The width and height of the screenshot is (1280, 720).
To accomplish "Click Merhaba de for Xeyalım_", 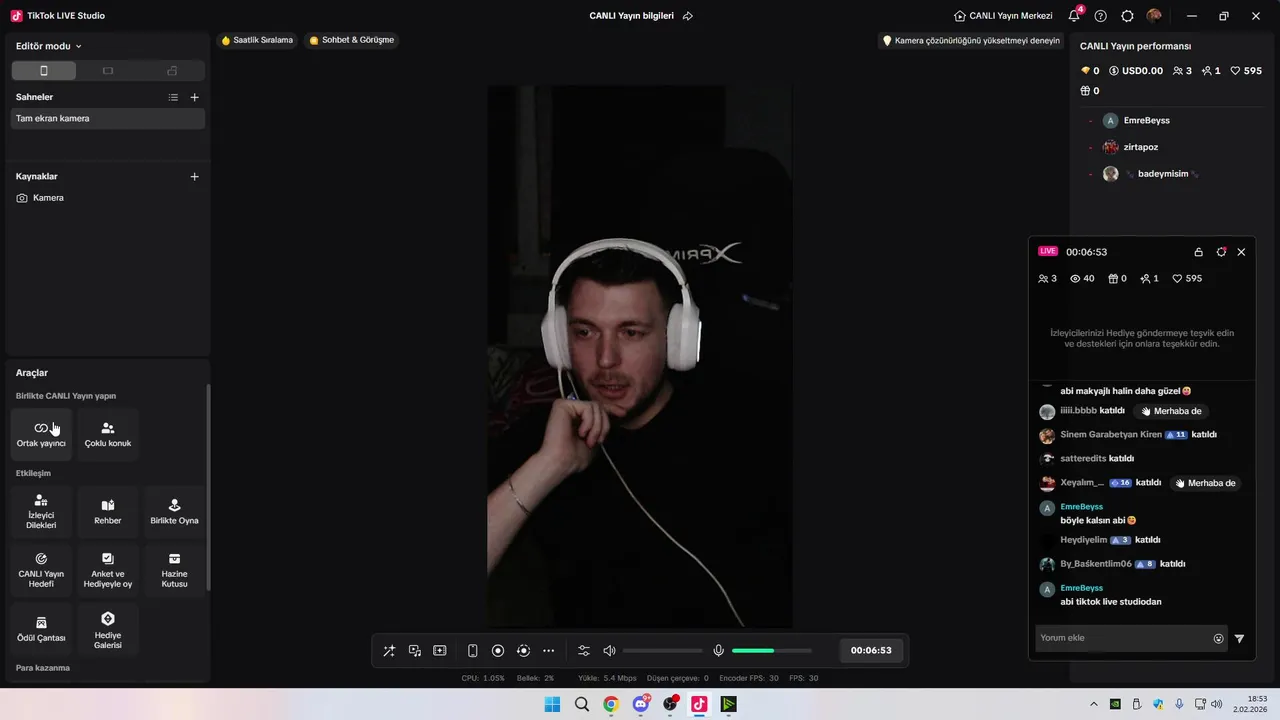I will pyautogui.click(x=1205, y=483).
